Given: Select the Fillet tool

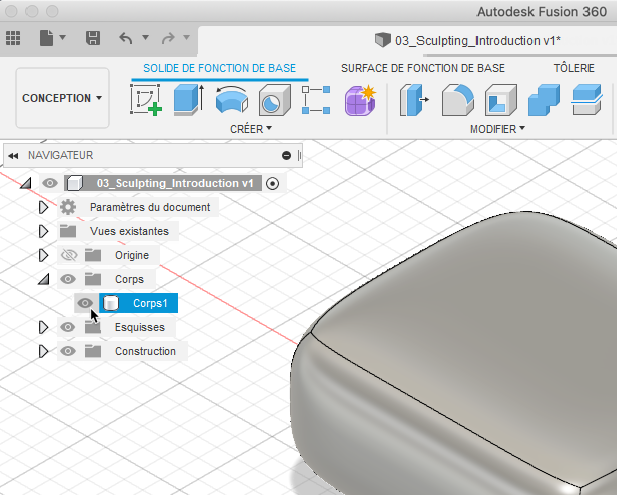Looking at the screenshot, I should click(x=458, y=100).
